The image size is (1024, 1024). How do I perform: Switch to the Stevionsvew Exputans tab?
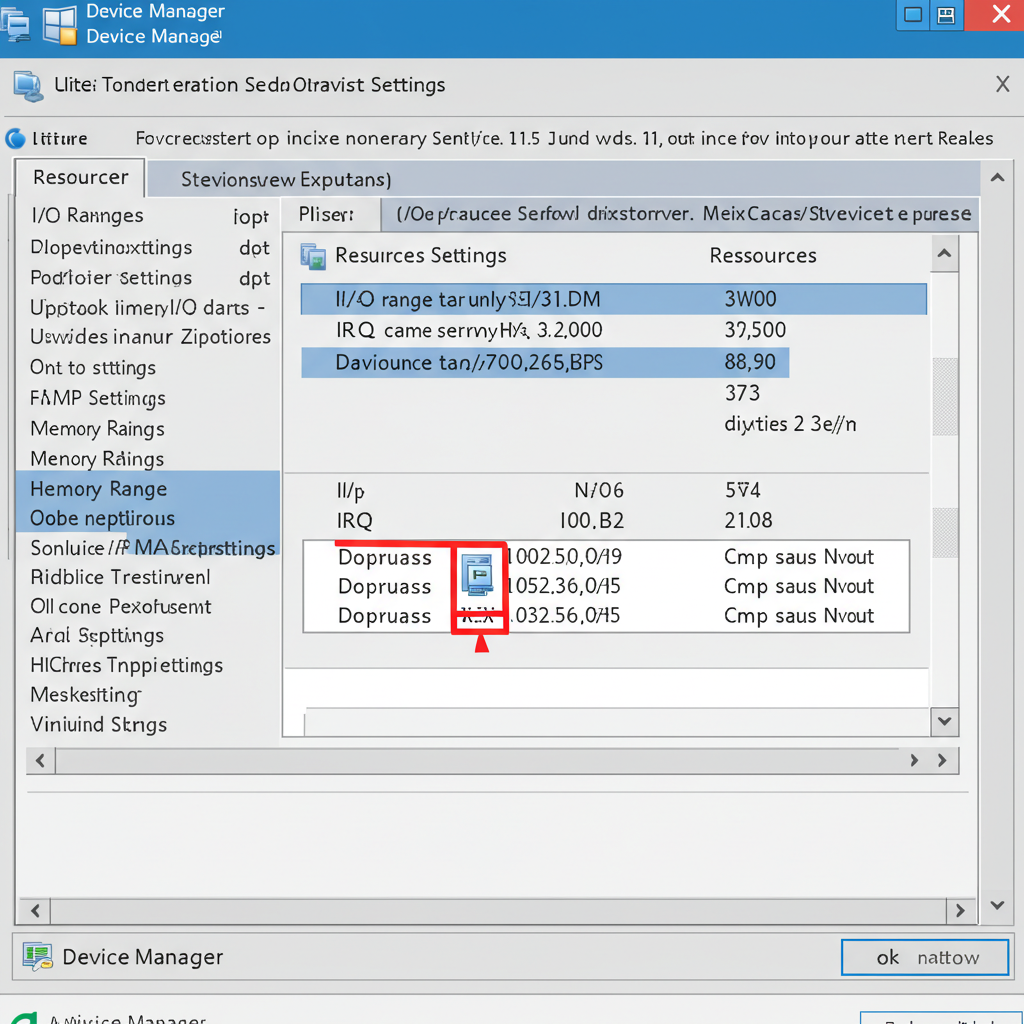click(286, 179)
